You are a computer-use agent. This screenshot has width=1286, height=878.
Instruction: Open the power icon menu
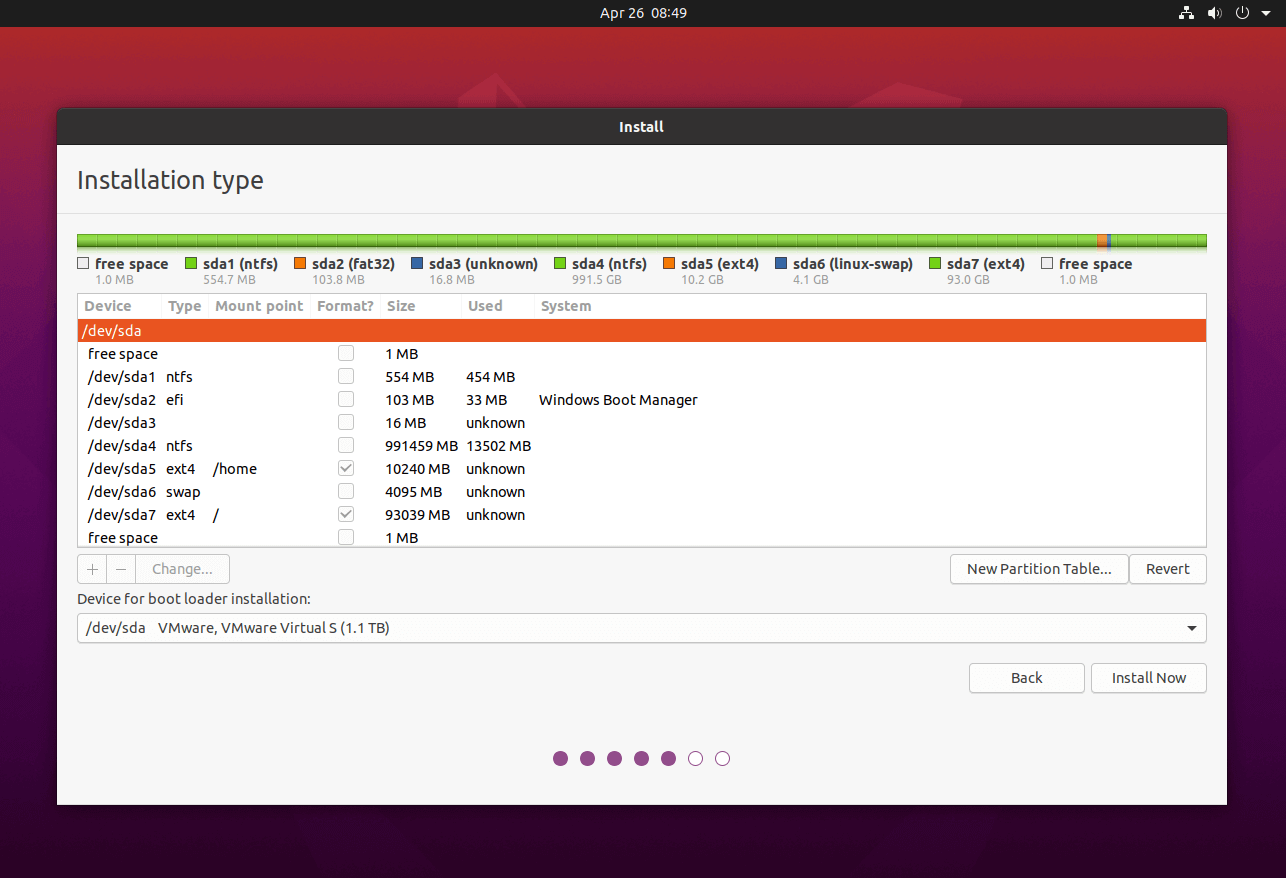point(1243,13)
